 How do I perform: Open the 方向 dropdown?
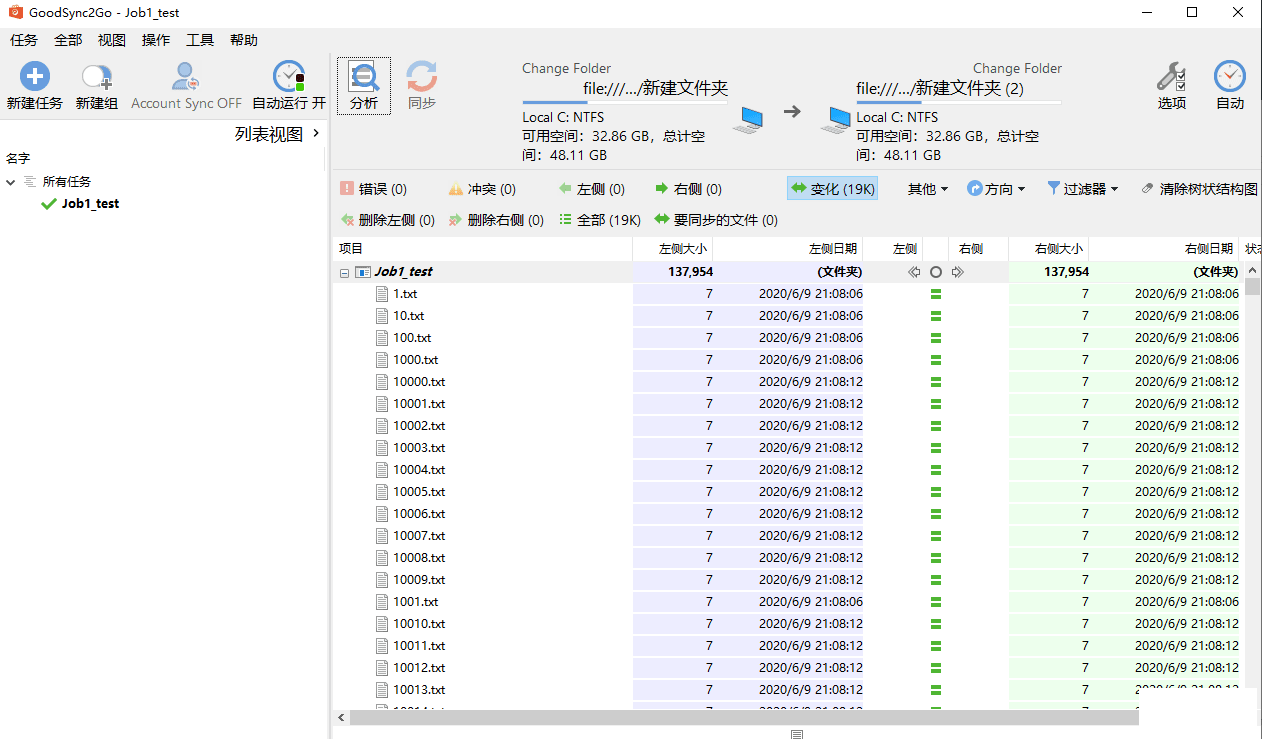tap(996, 189)
